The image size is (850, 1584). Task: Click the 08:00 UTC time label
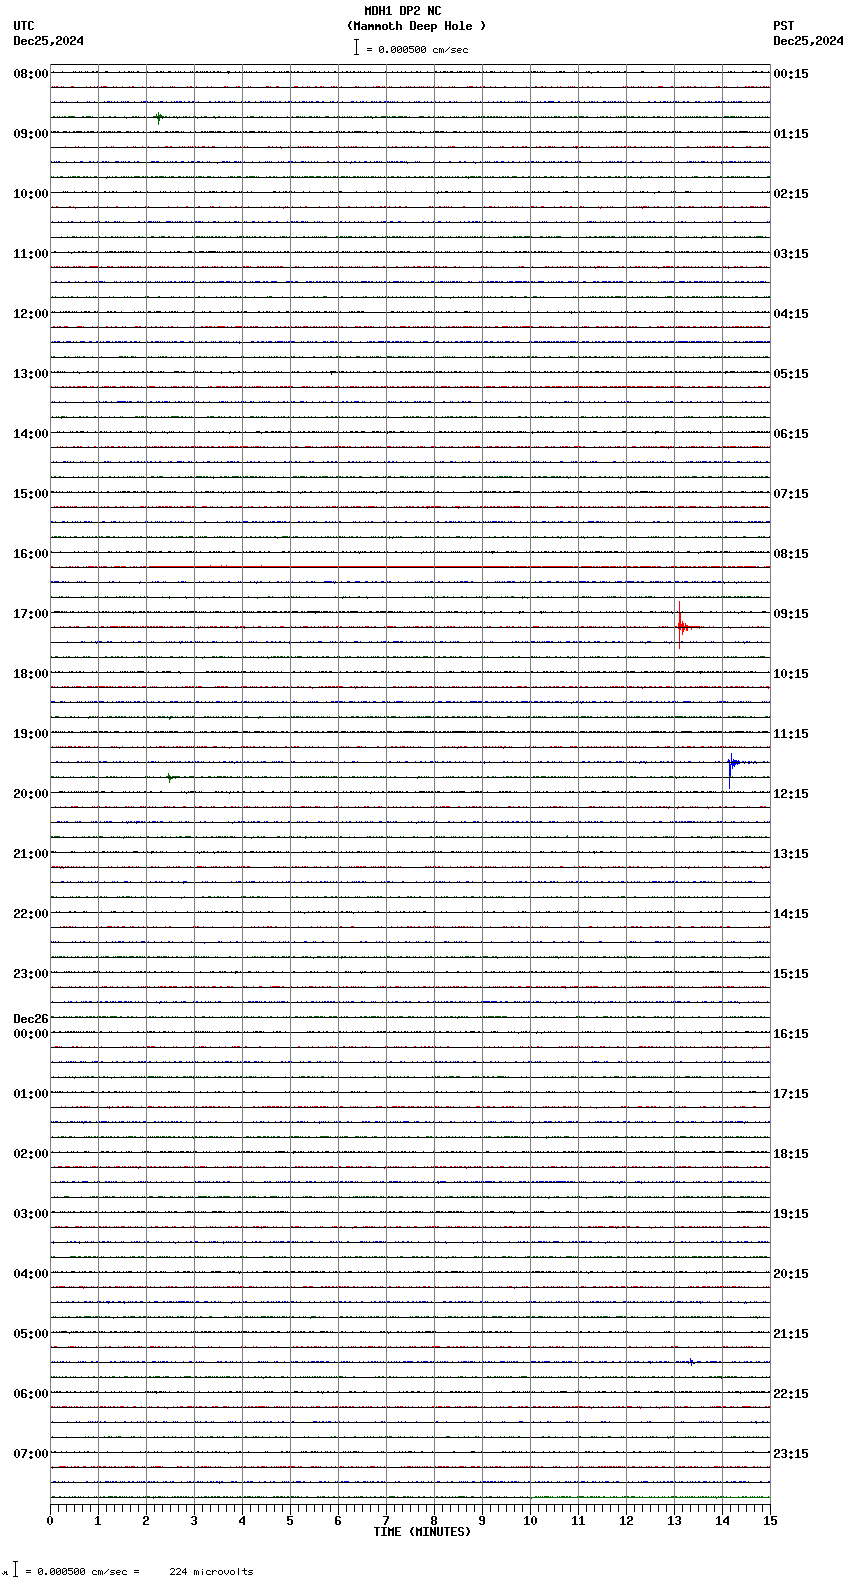click(30, 74)
